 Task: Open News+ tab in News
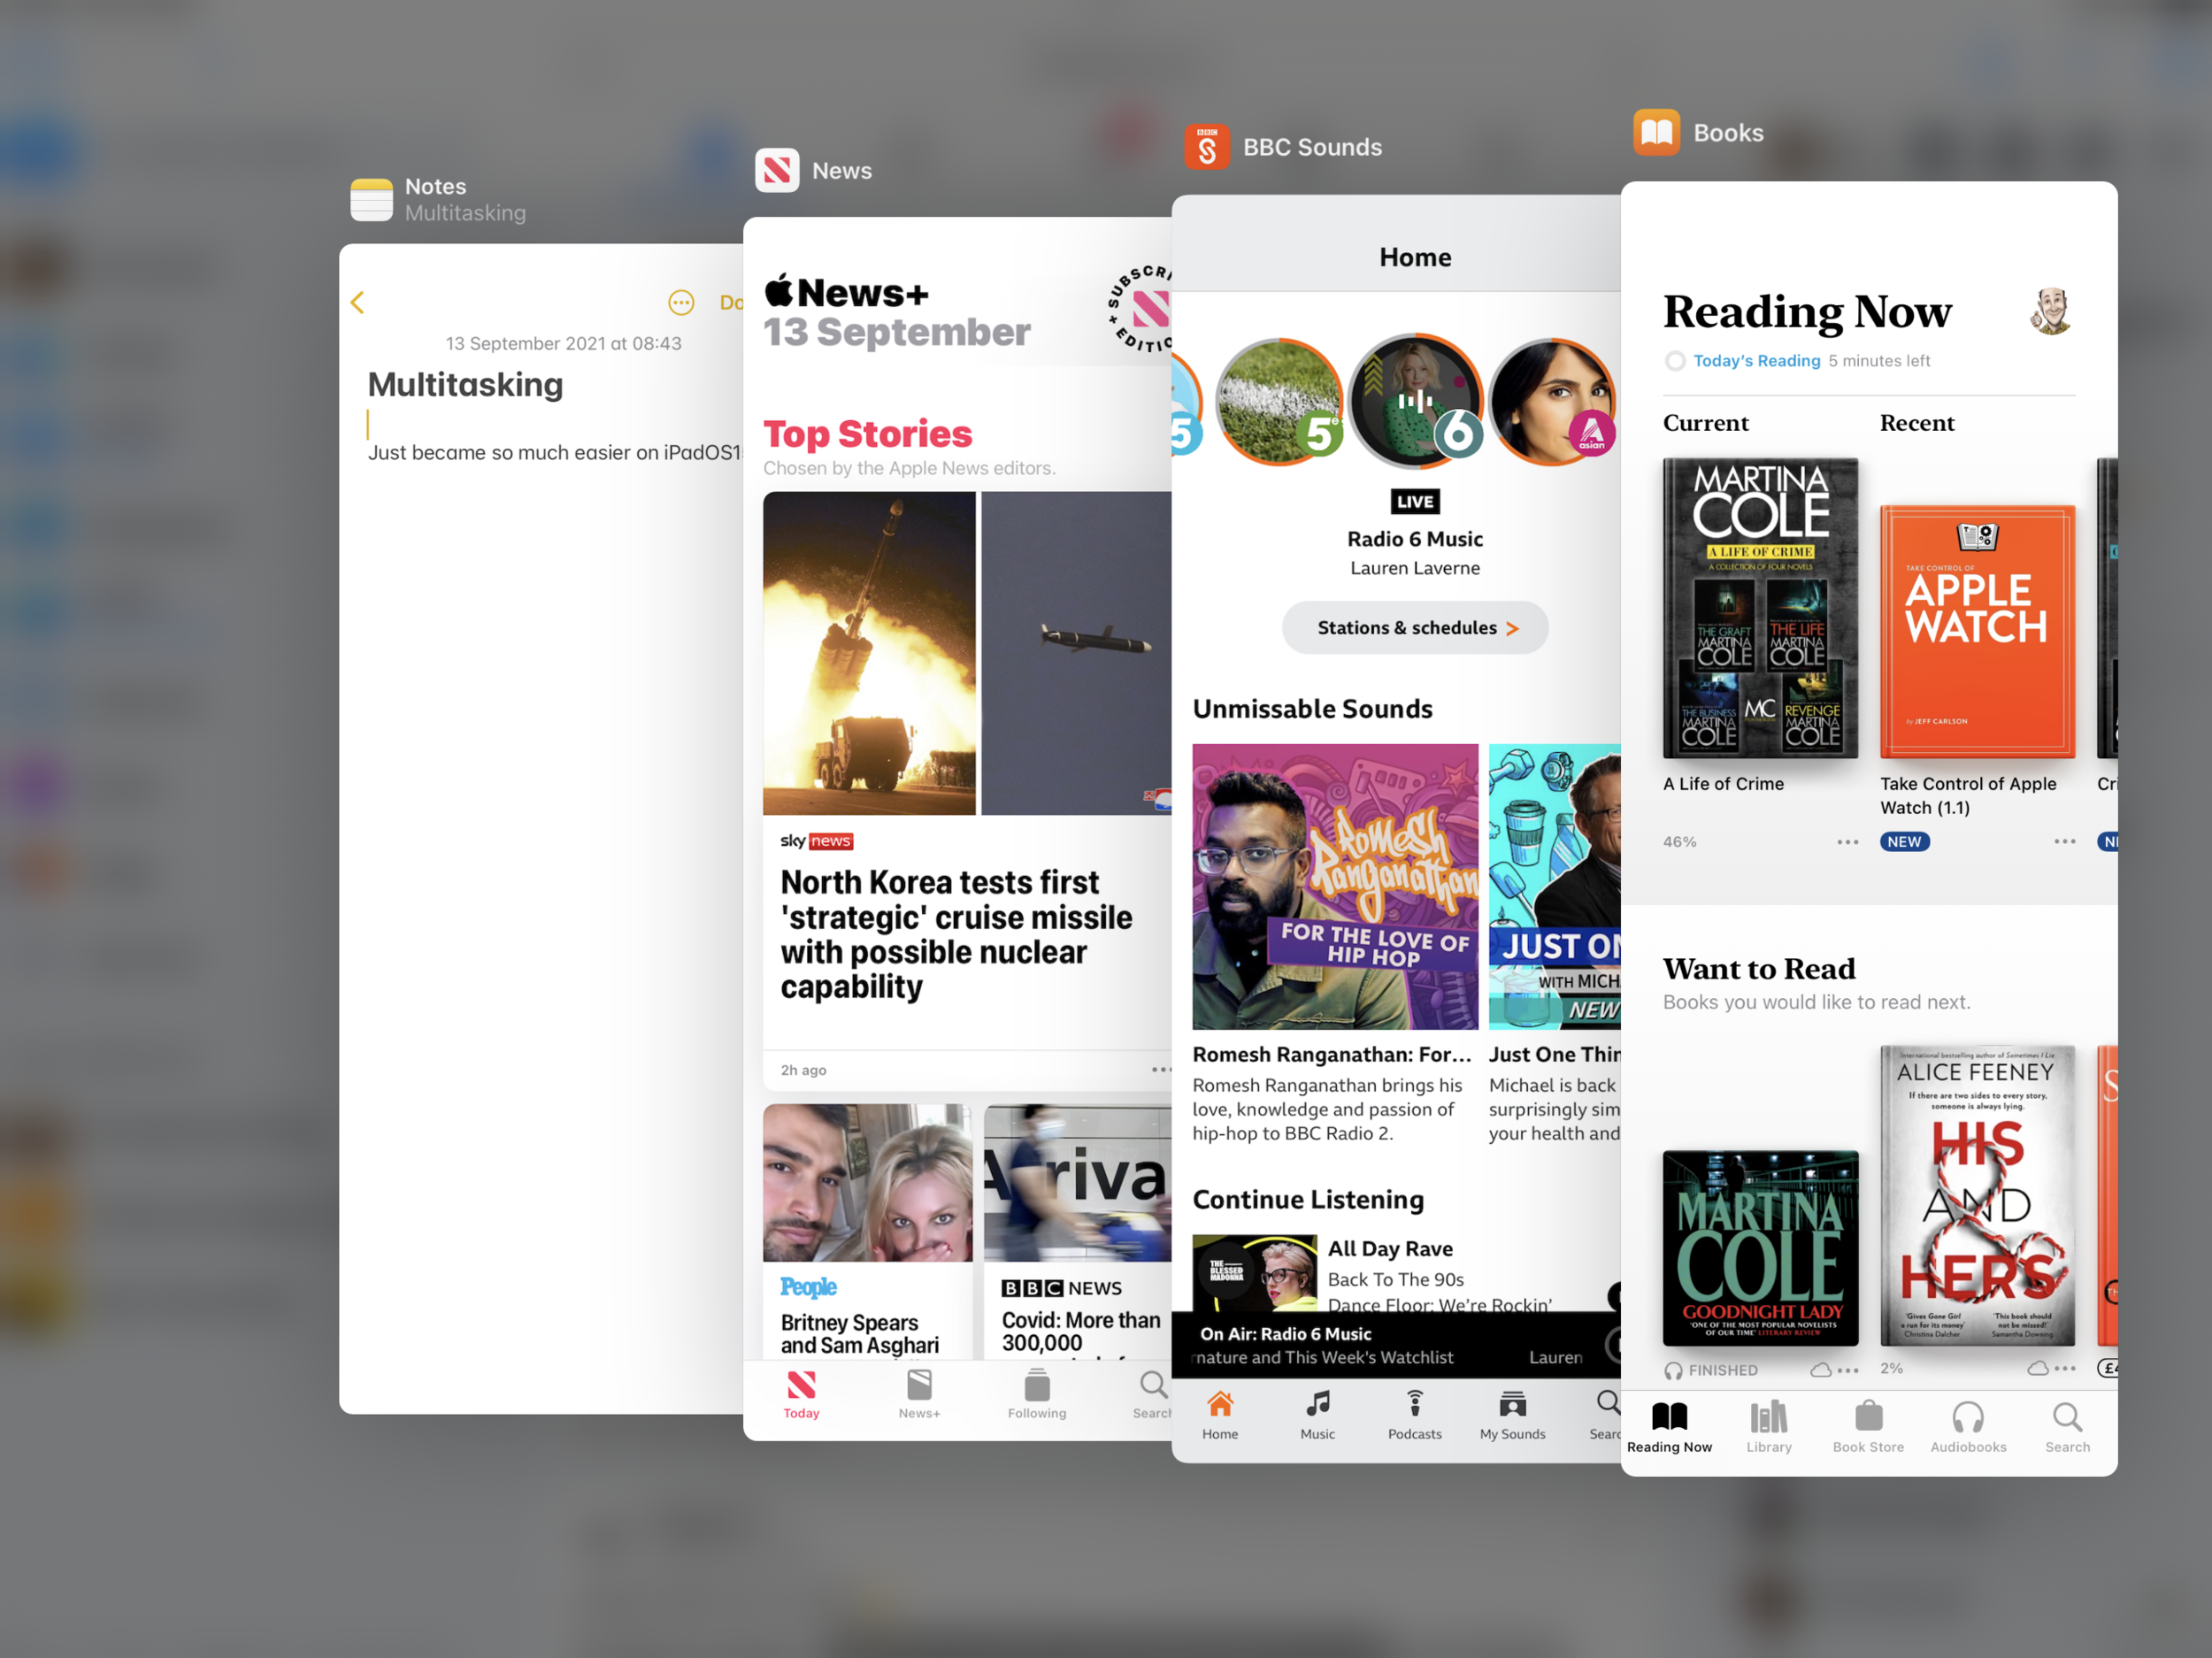pyautogui.click(x=919, y=1395)
